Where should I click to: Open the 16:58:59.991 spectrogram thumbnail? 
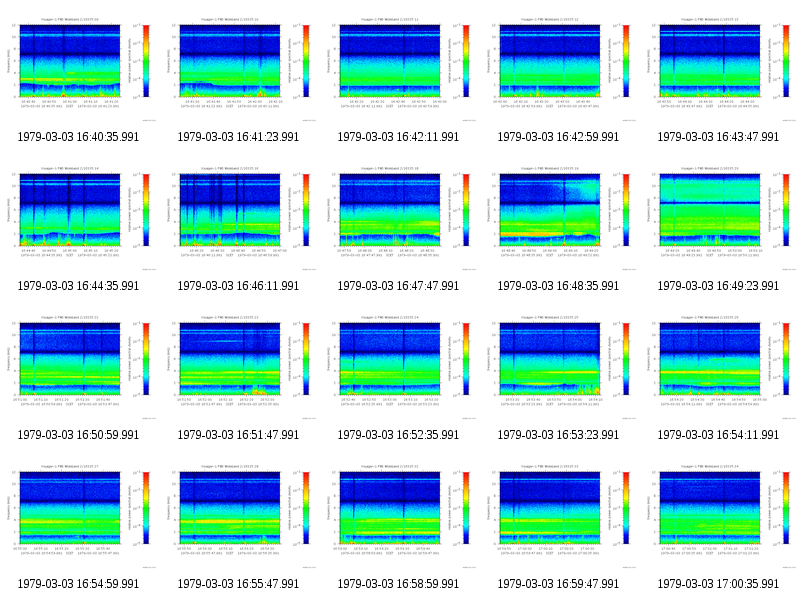coord(398,515)
